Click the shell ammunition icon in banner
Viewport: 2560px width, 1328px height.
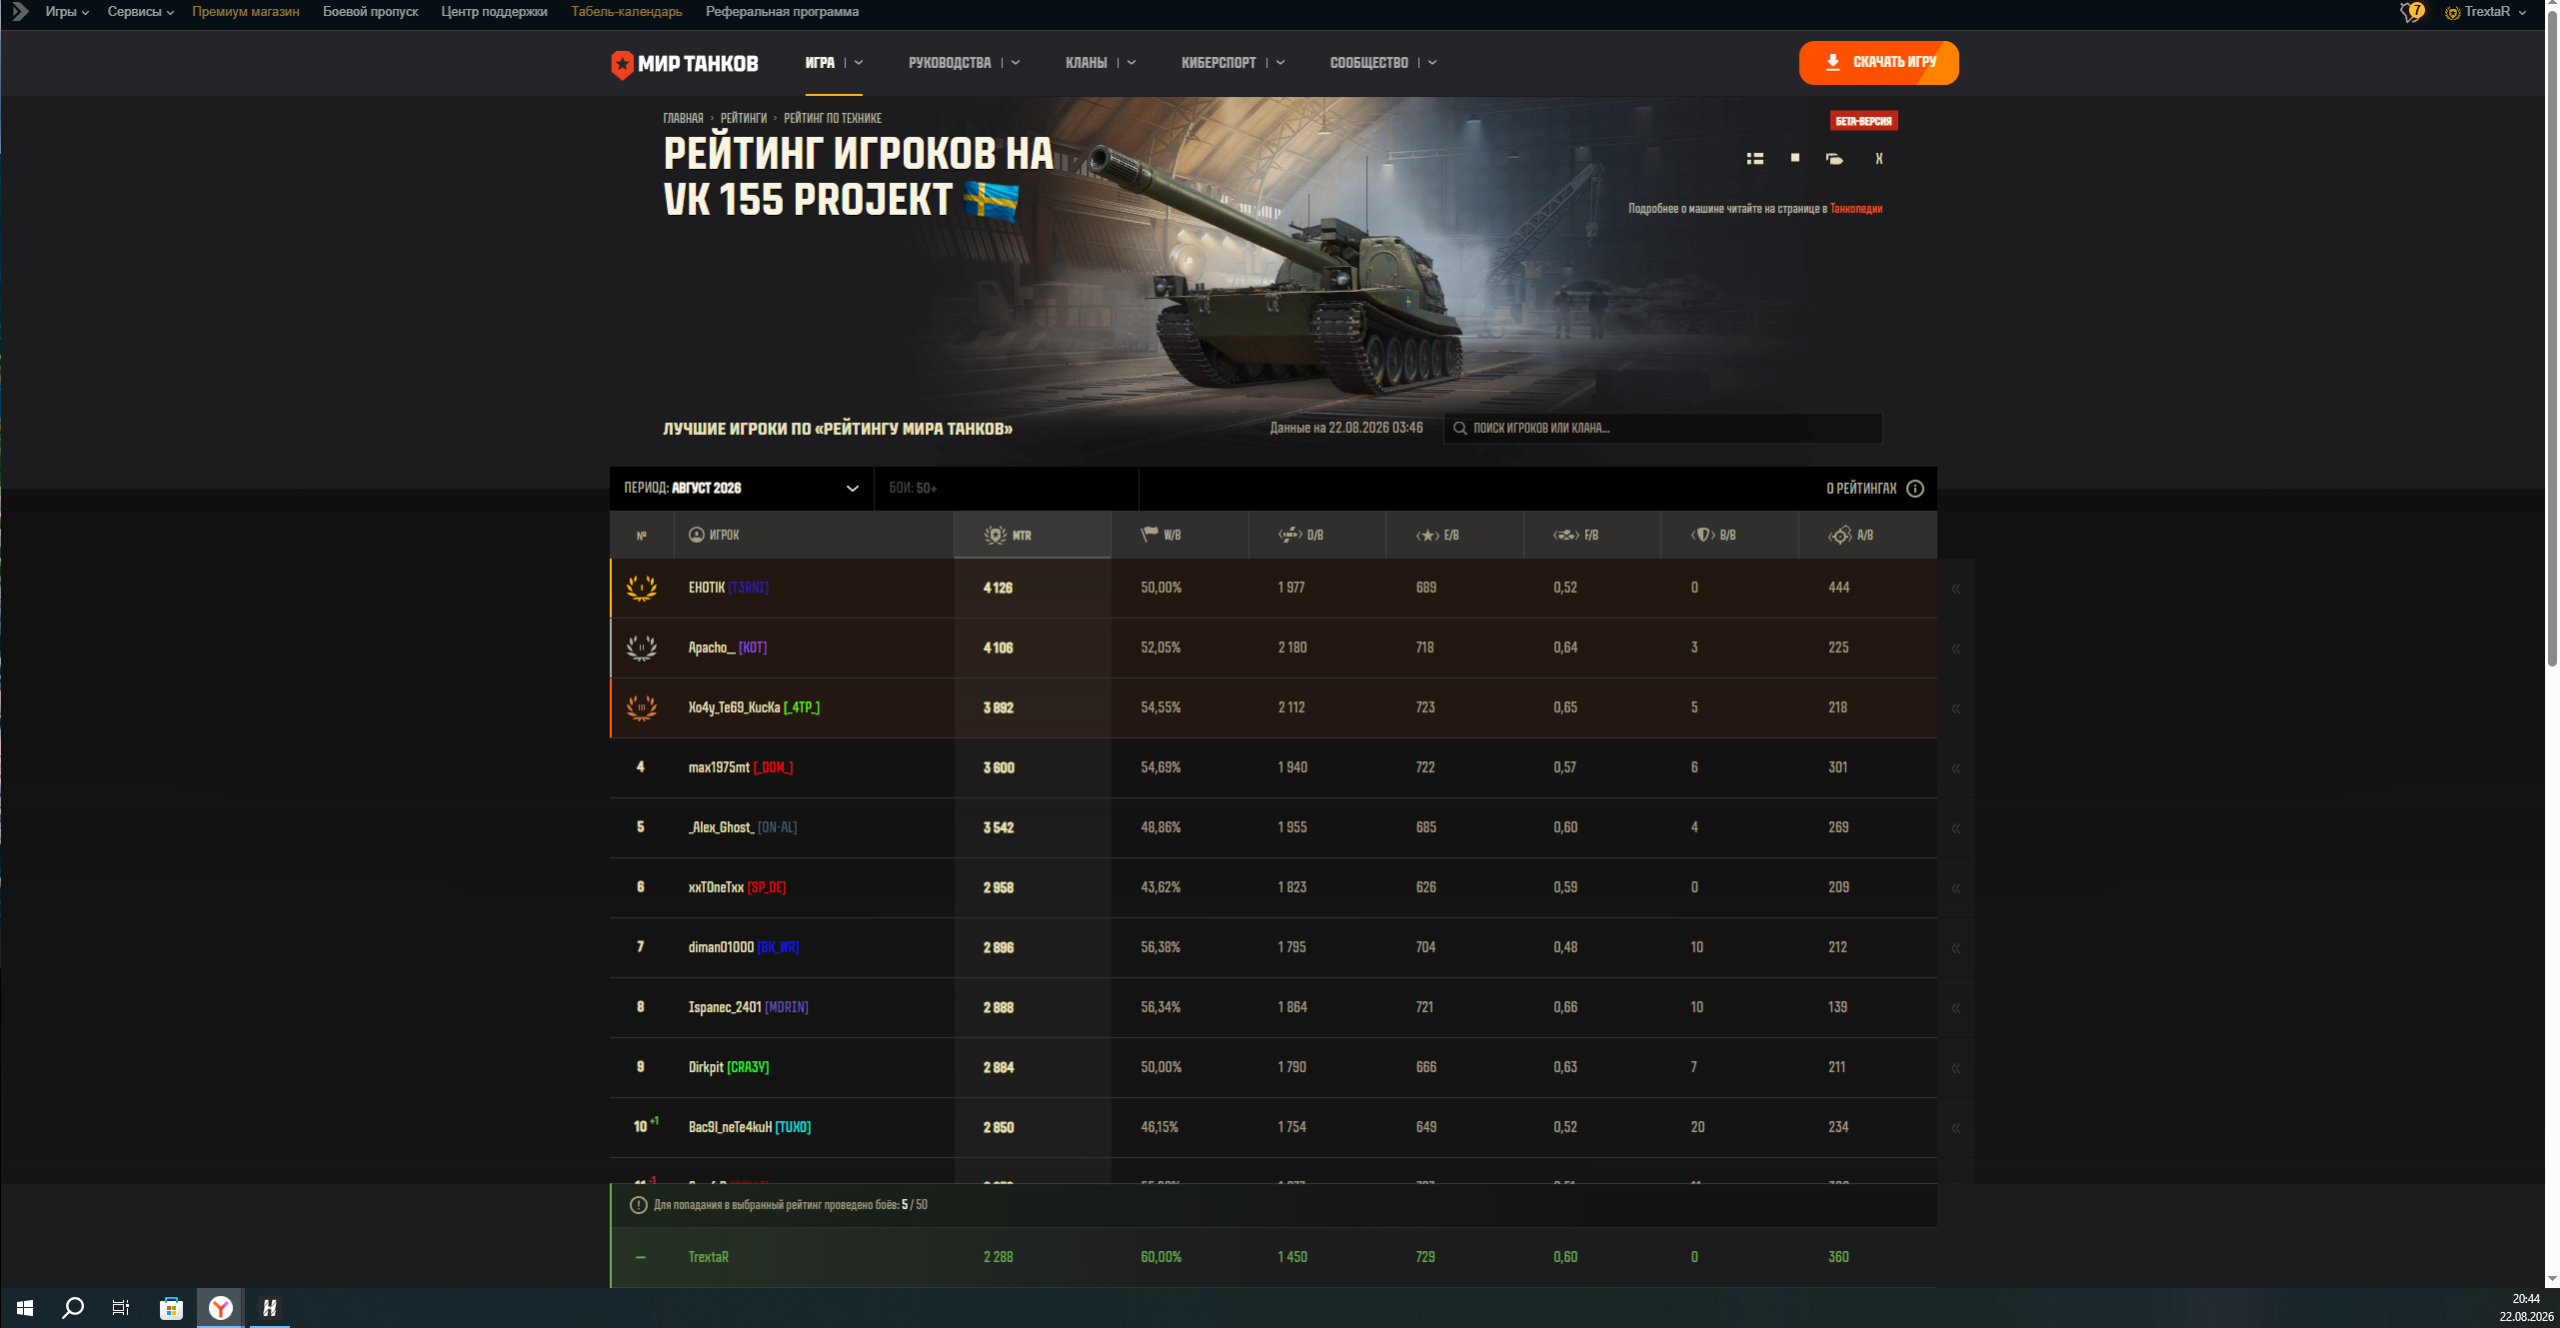1834,159
